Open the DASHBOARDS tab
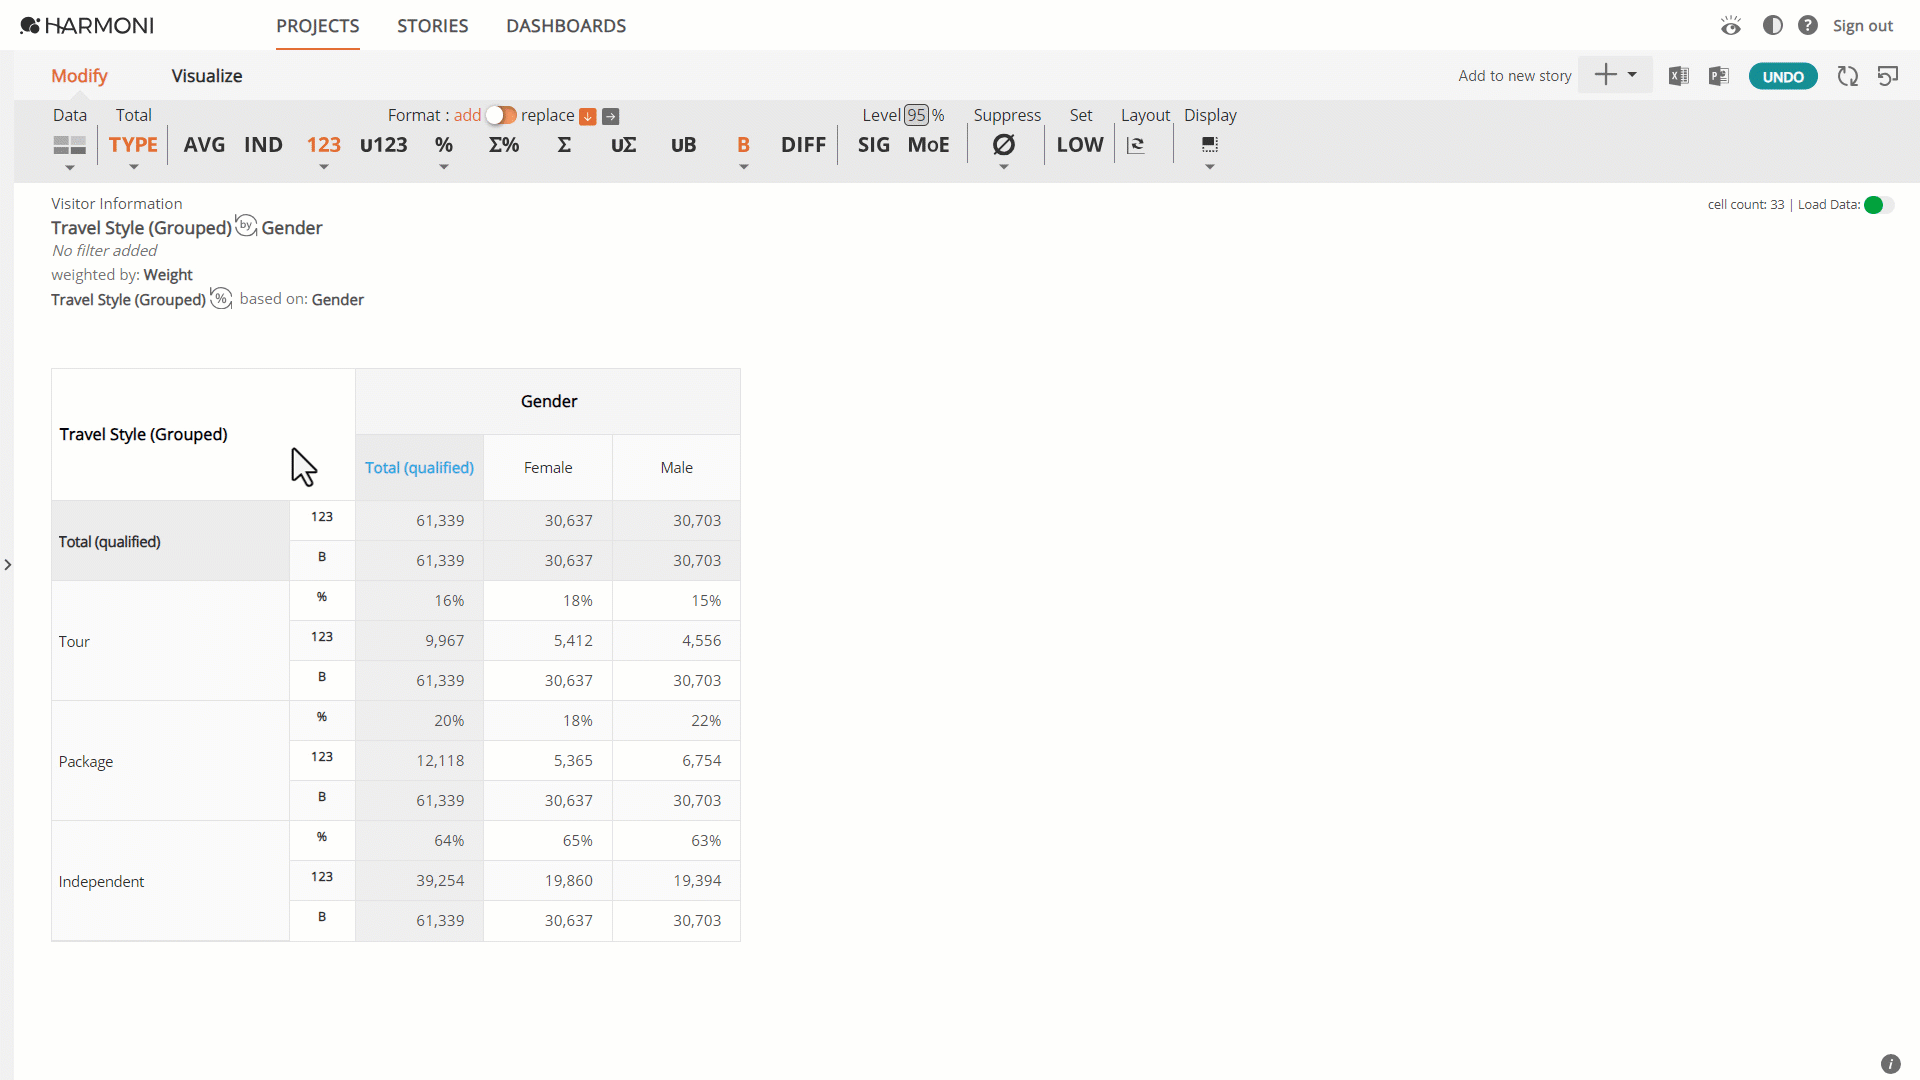1920x1080 pixels. click(x=566, y=26)
